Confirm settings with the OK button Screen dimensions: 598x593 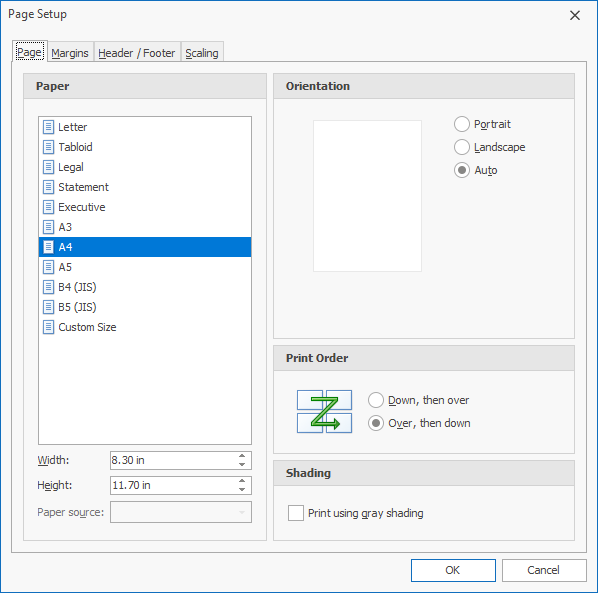(x=453, y=570)
